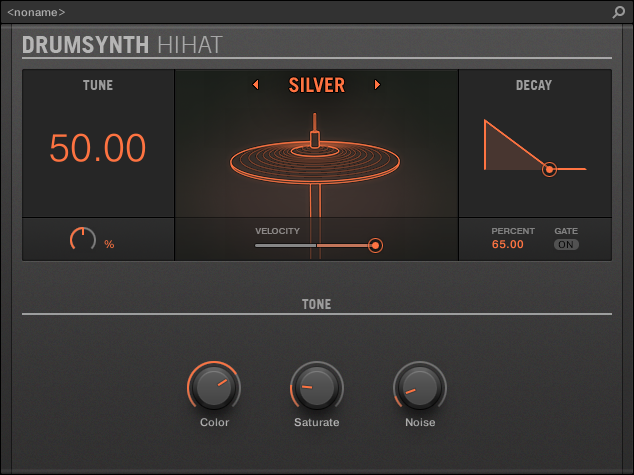Click the TUNE label

tap(98, 86)
